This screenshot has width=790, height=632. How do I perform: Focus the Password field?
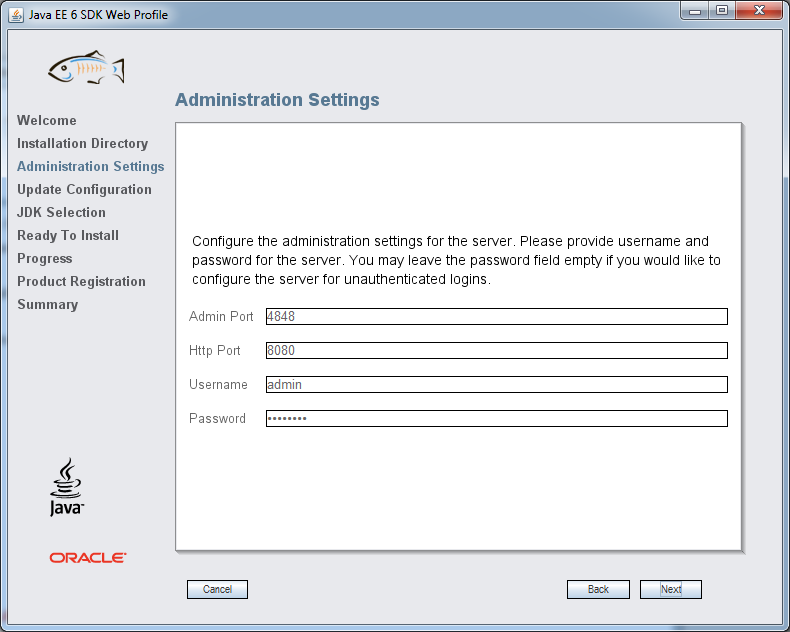[x=497, y=418]
